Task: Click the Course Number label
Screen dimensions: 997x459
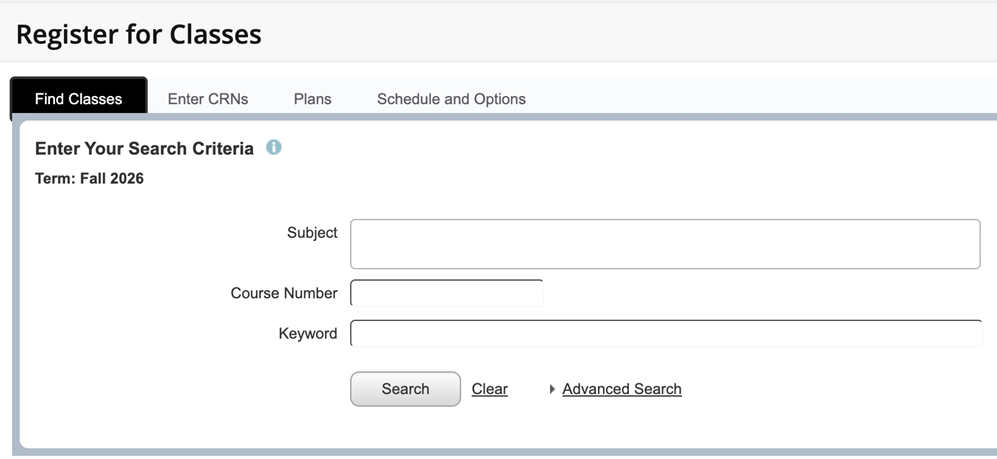Action: point(284,293)
